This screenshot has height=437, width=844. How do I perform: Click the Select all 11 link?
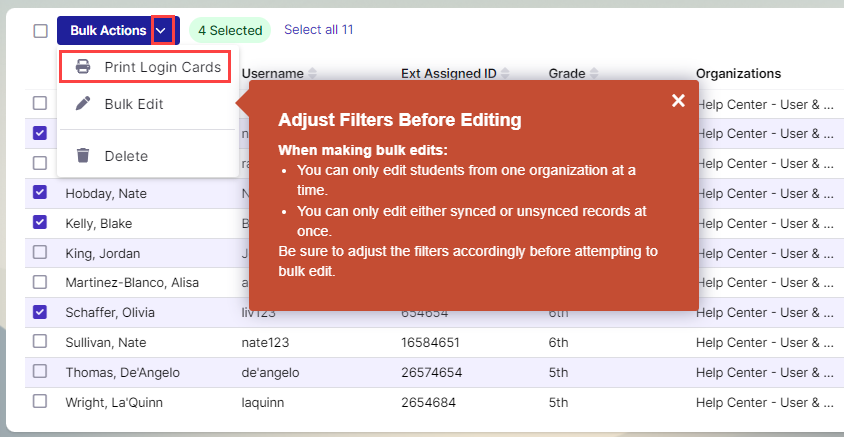click(318, 30)
